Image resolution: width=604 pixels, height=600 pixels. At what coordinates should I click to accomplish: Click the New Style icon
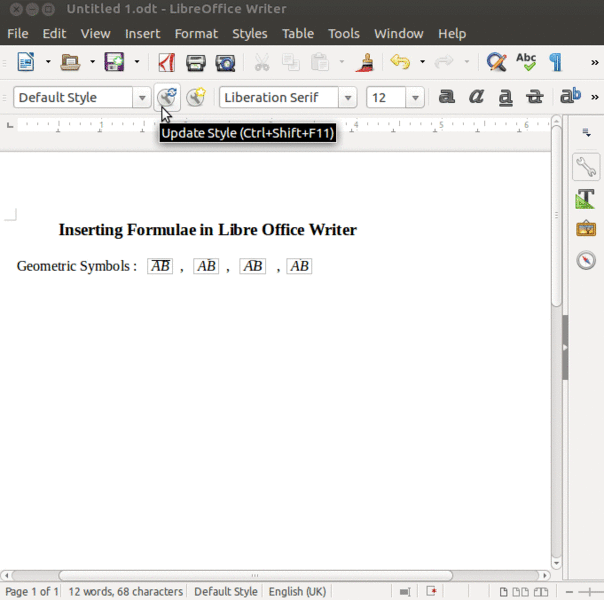click(x=196, y=97)
